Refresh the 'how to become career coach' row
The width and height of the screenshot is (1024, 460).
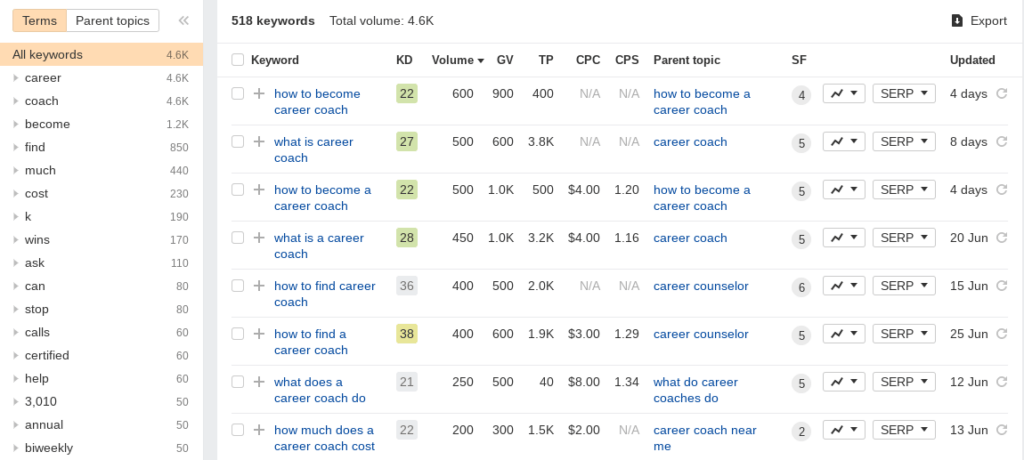click(x=1001, y=93)
